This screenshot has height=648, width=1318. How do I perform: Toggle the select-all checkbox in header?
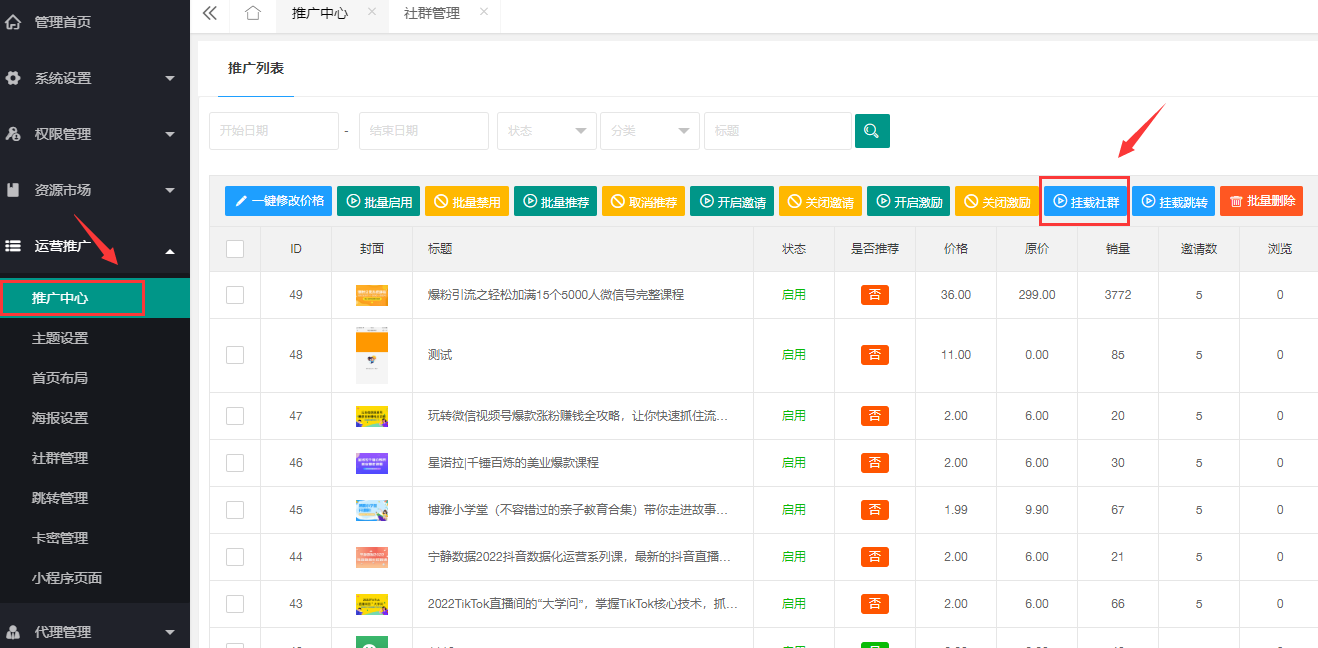[x=235, y=249]
